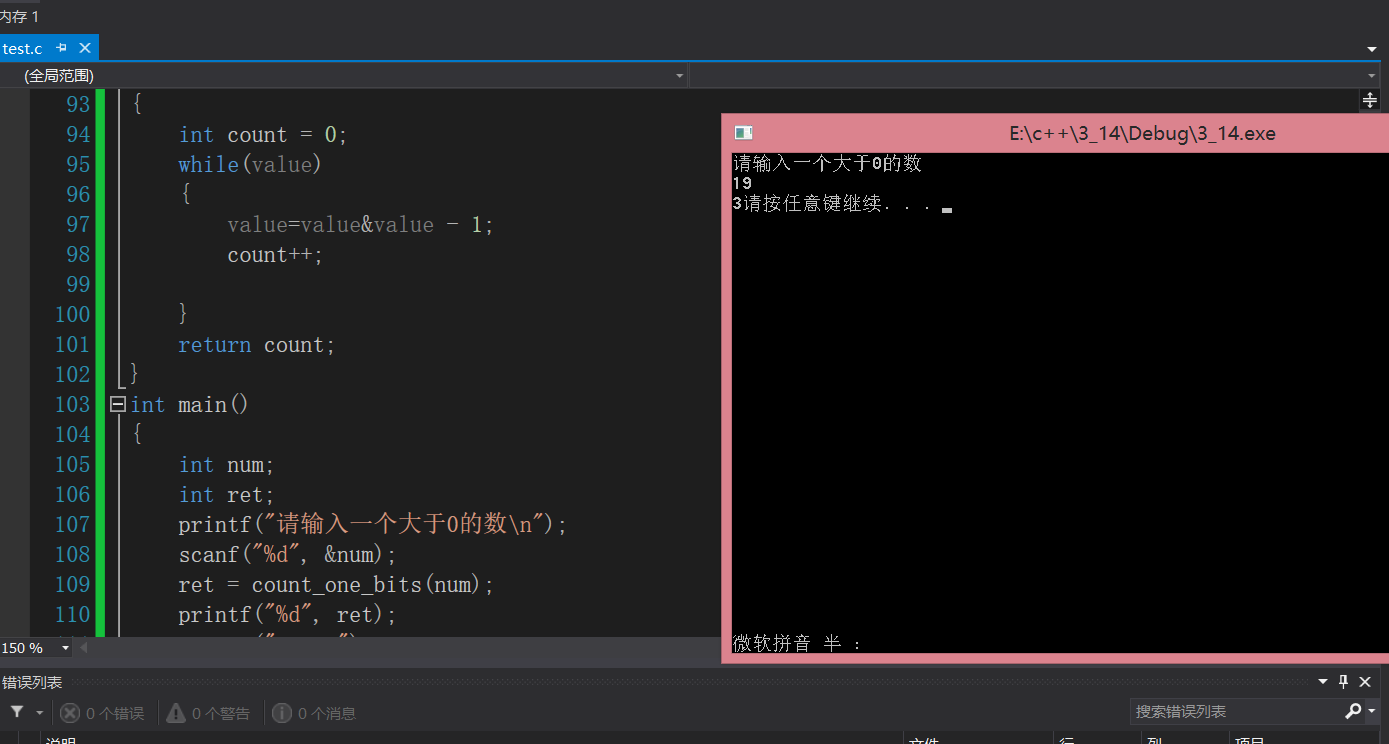Toggle the 0 个错误 errors filter
The height and width of the screenshot is (744, 1389).
point(102,713)
